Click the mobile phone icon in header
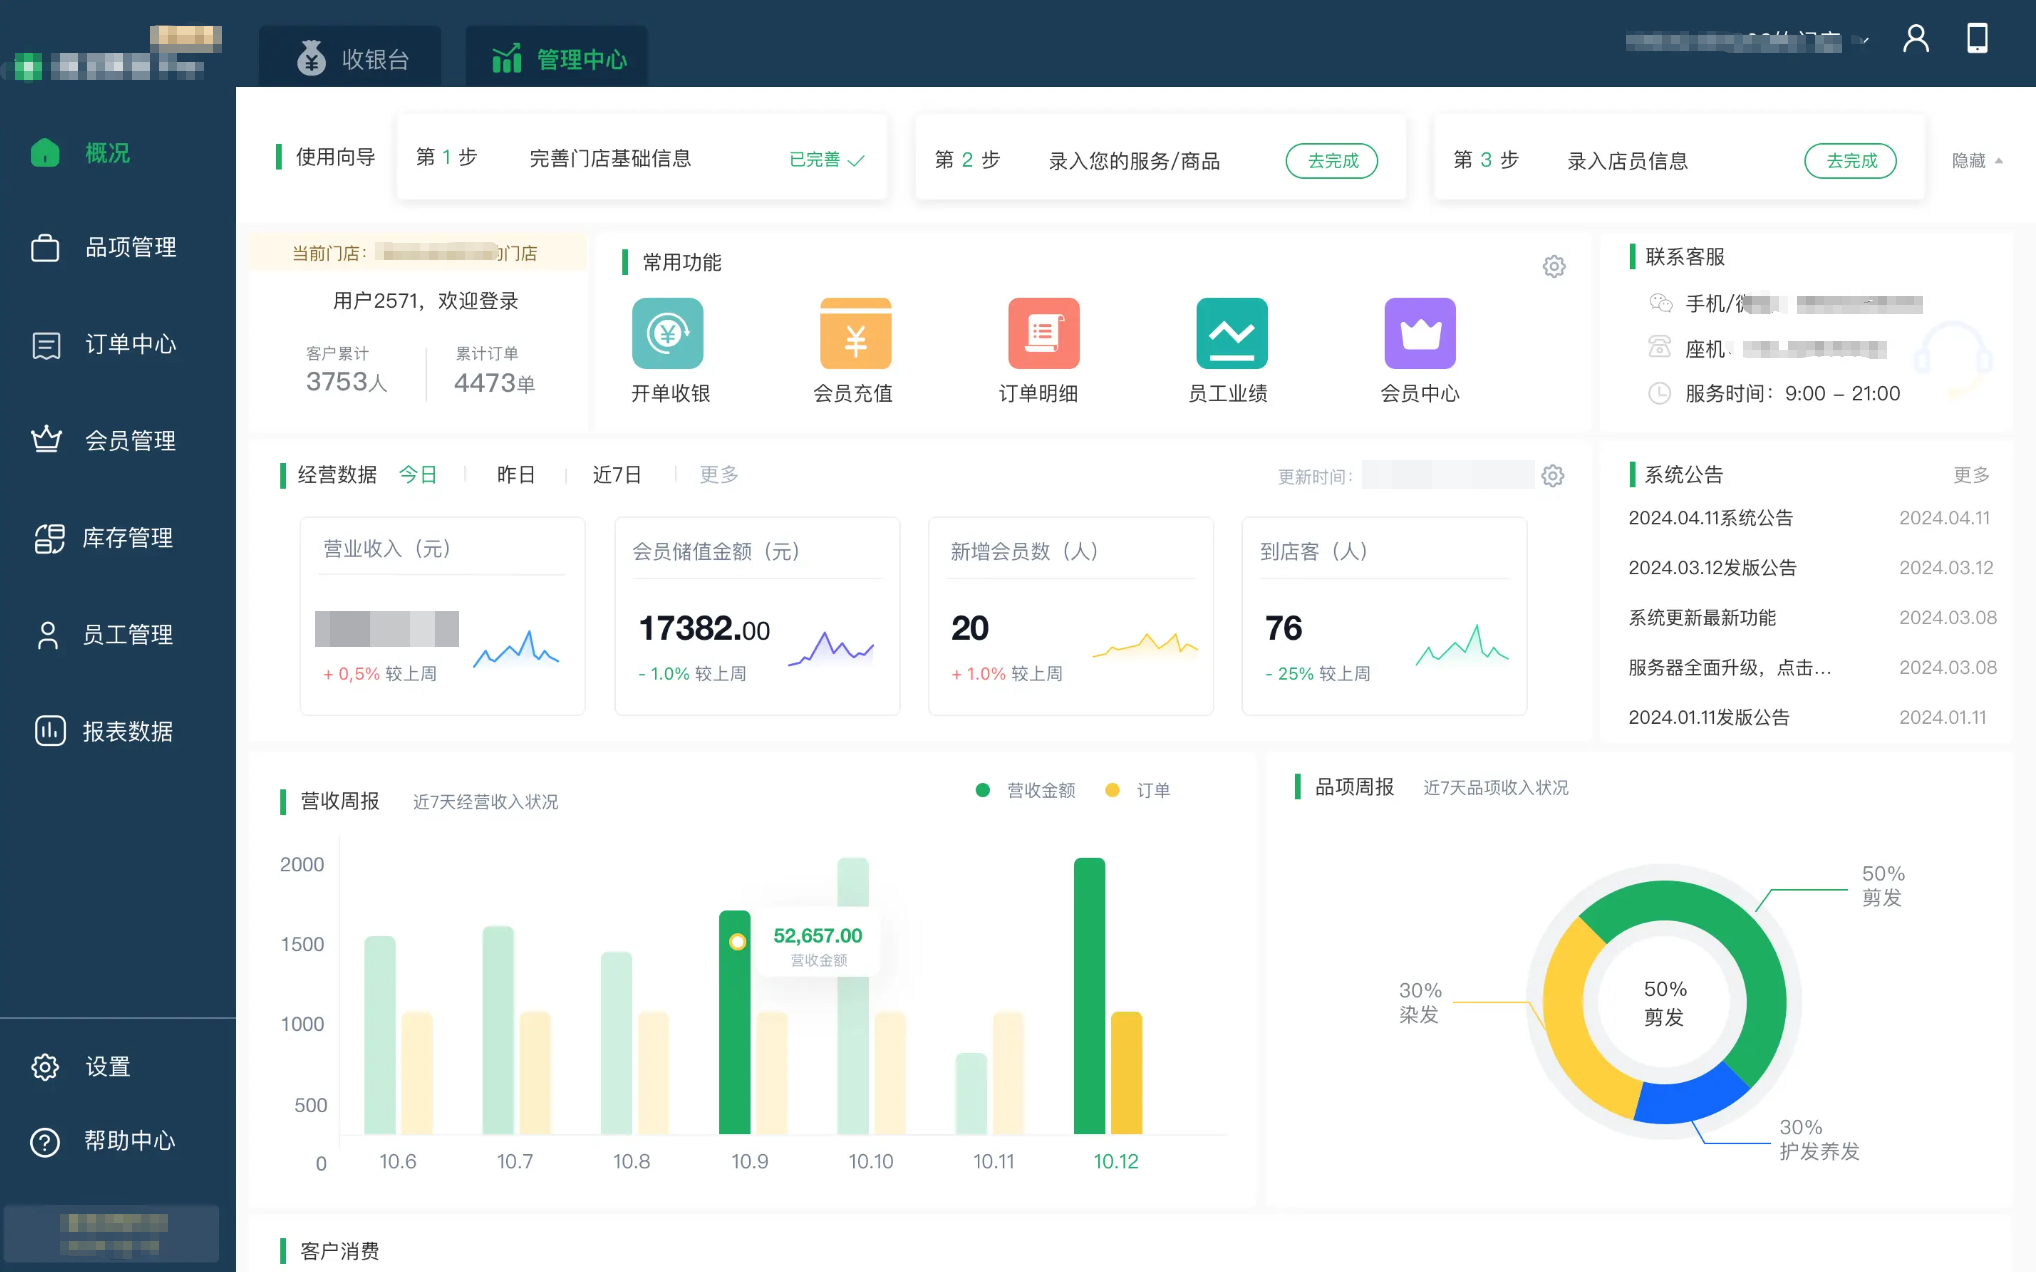 [1976, 39]
